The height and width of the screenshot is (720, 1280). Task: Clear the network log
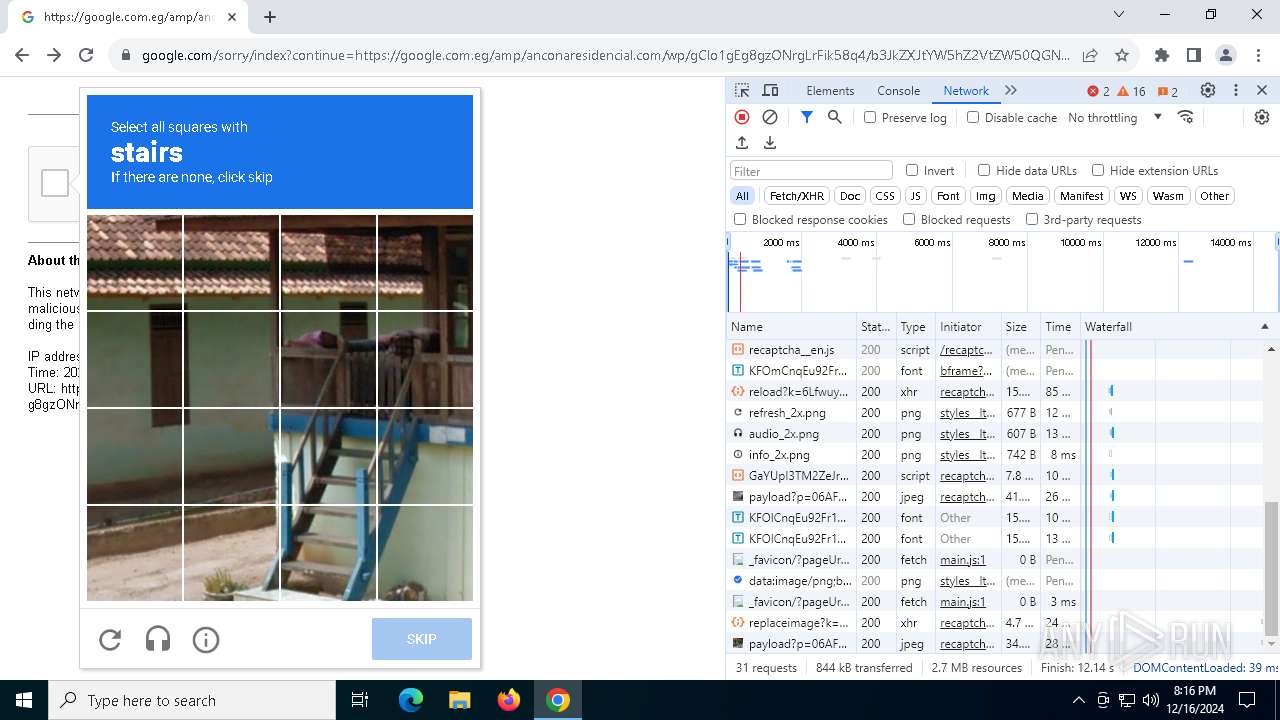coord(770,117)
